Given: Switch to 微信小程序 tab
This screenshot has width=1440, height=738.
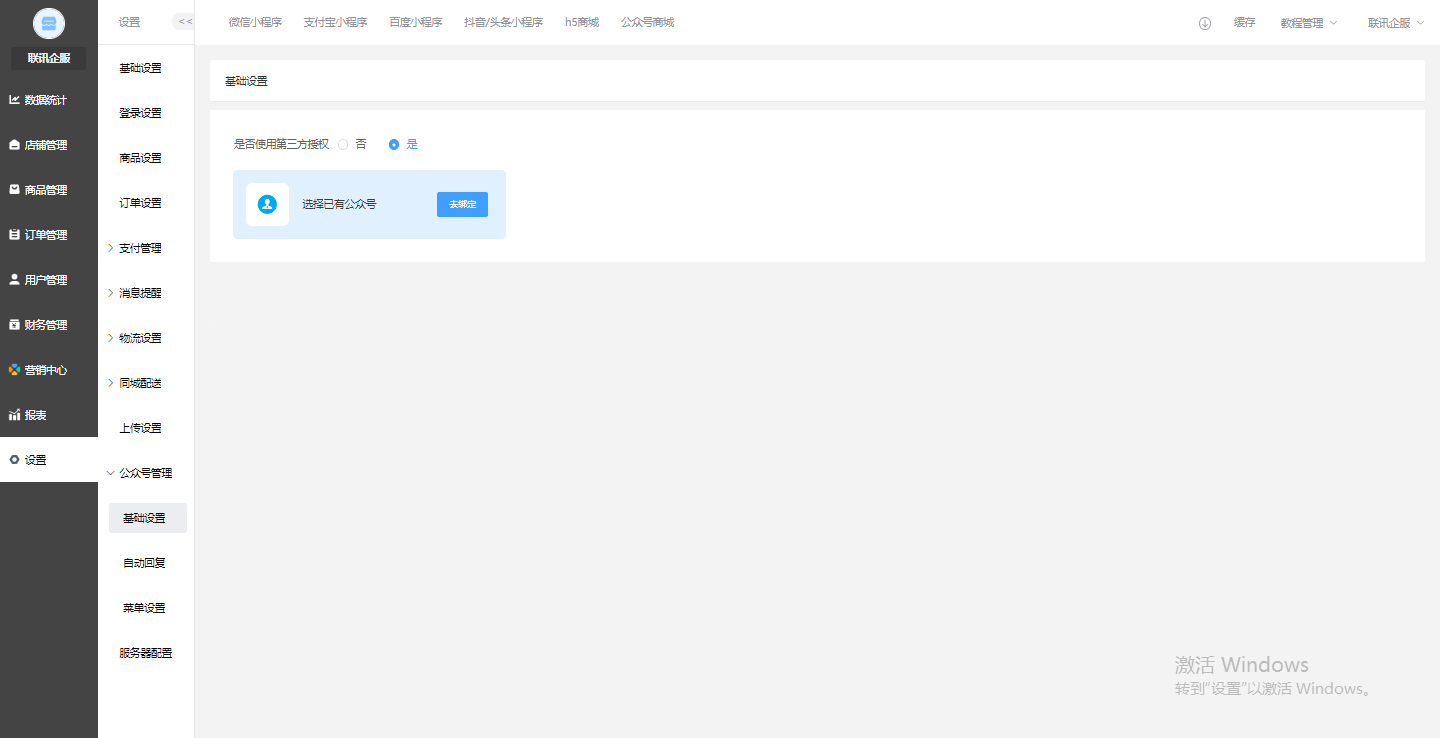Looking at the screenshot, I should pos(255,22).
